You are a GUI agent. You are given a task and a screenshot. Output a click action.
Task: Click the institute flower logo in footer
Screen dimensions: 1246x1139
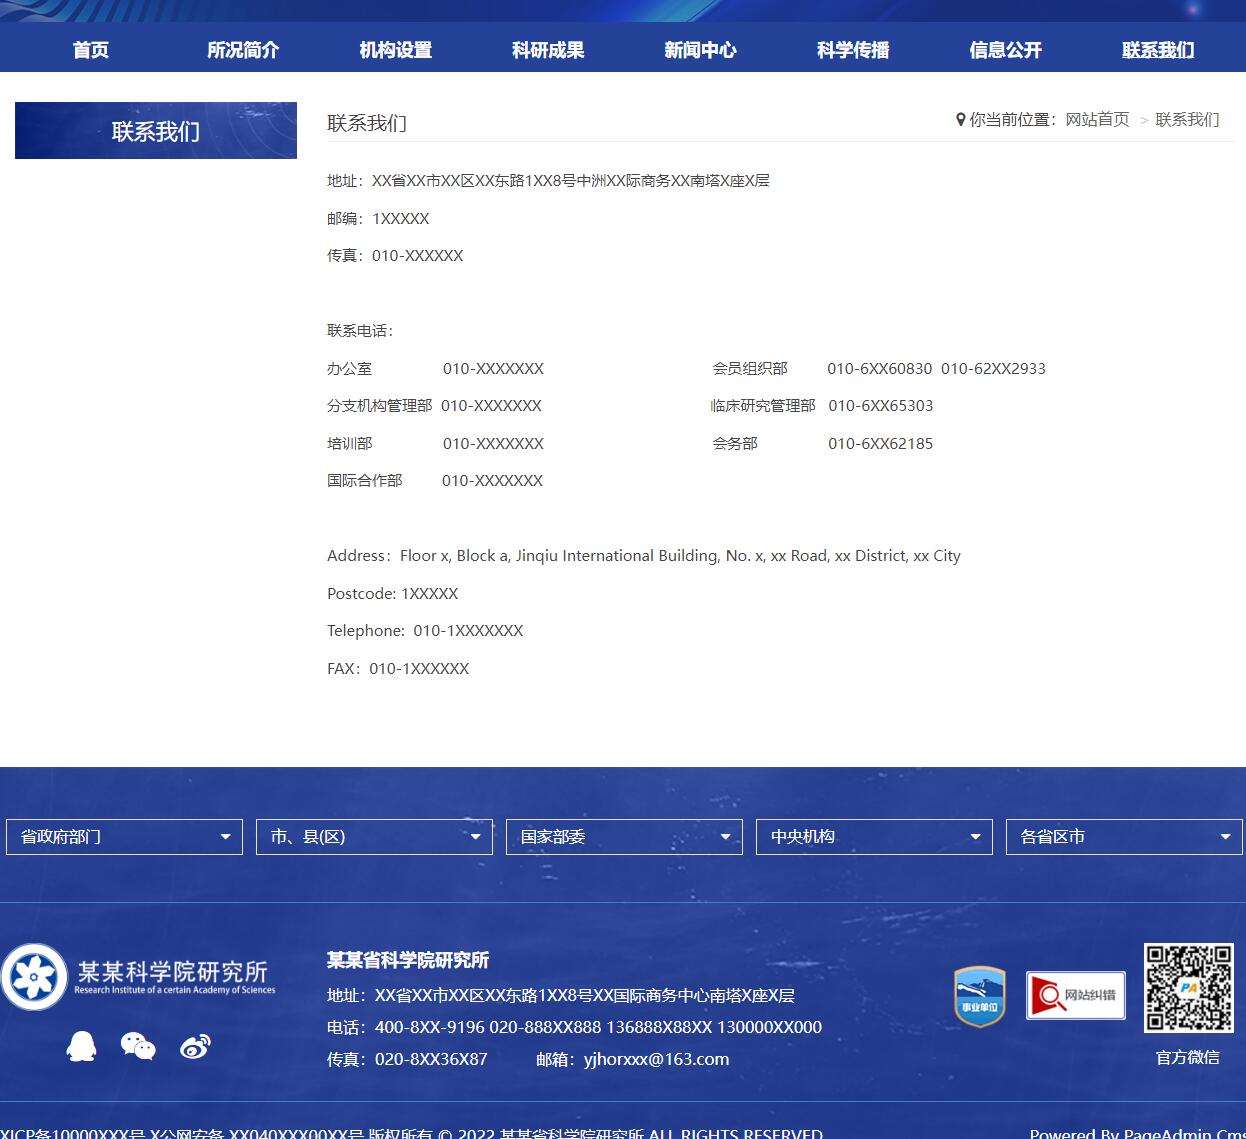coord(35,976)
